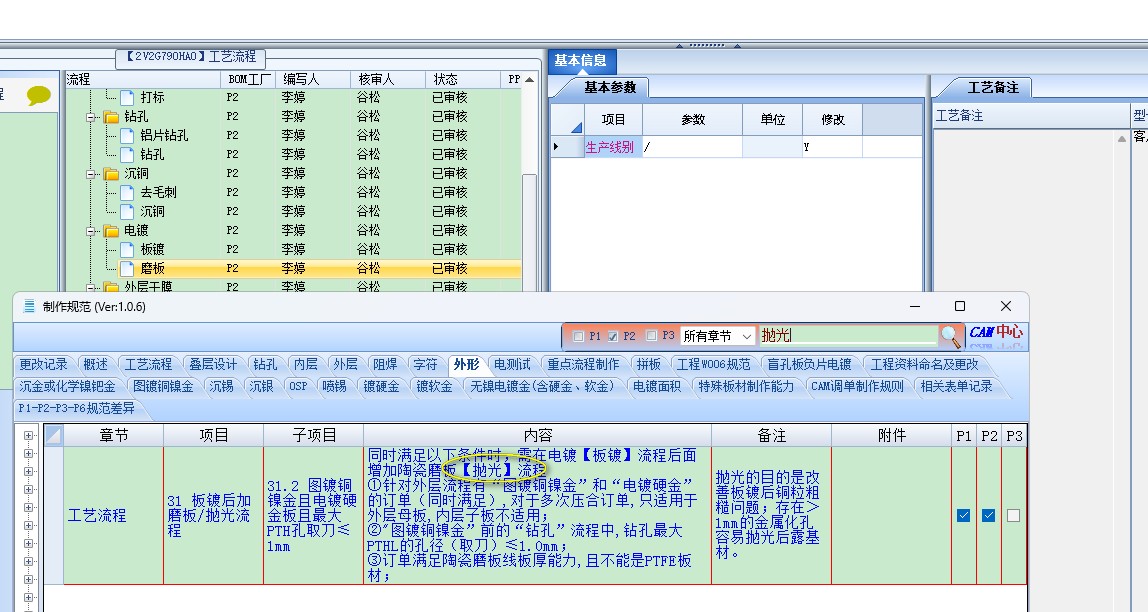Click the 编写人 column header
This screenshot has width=1148, height=612.
point(313,79)
